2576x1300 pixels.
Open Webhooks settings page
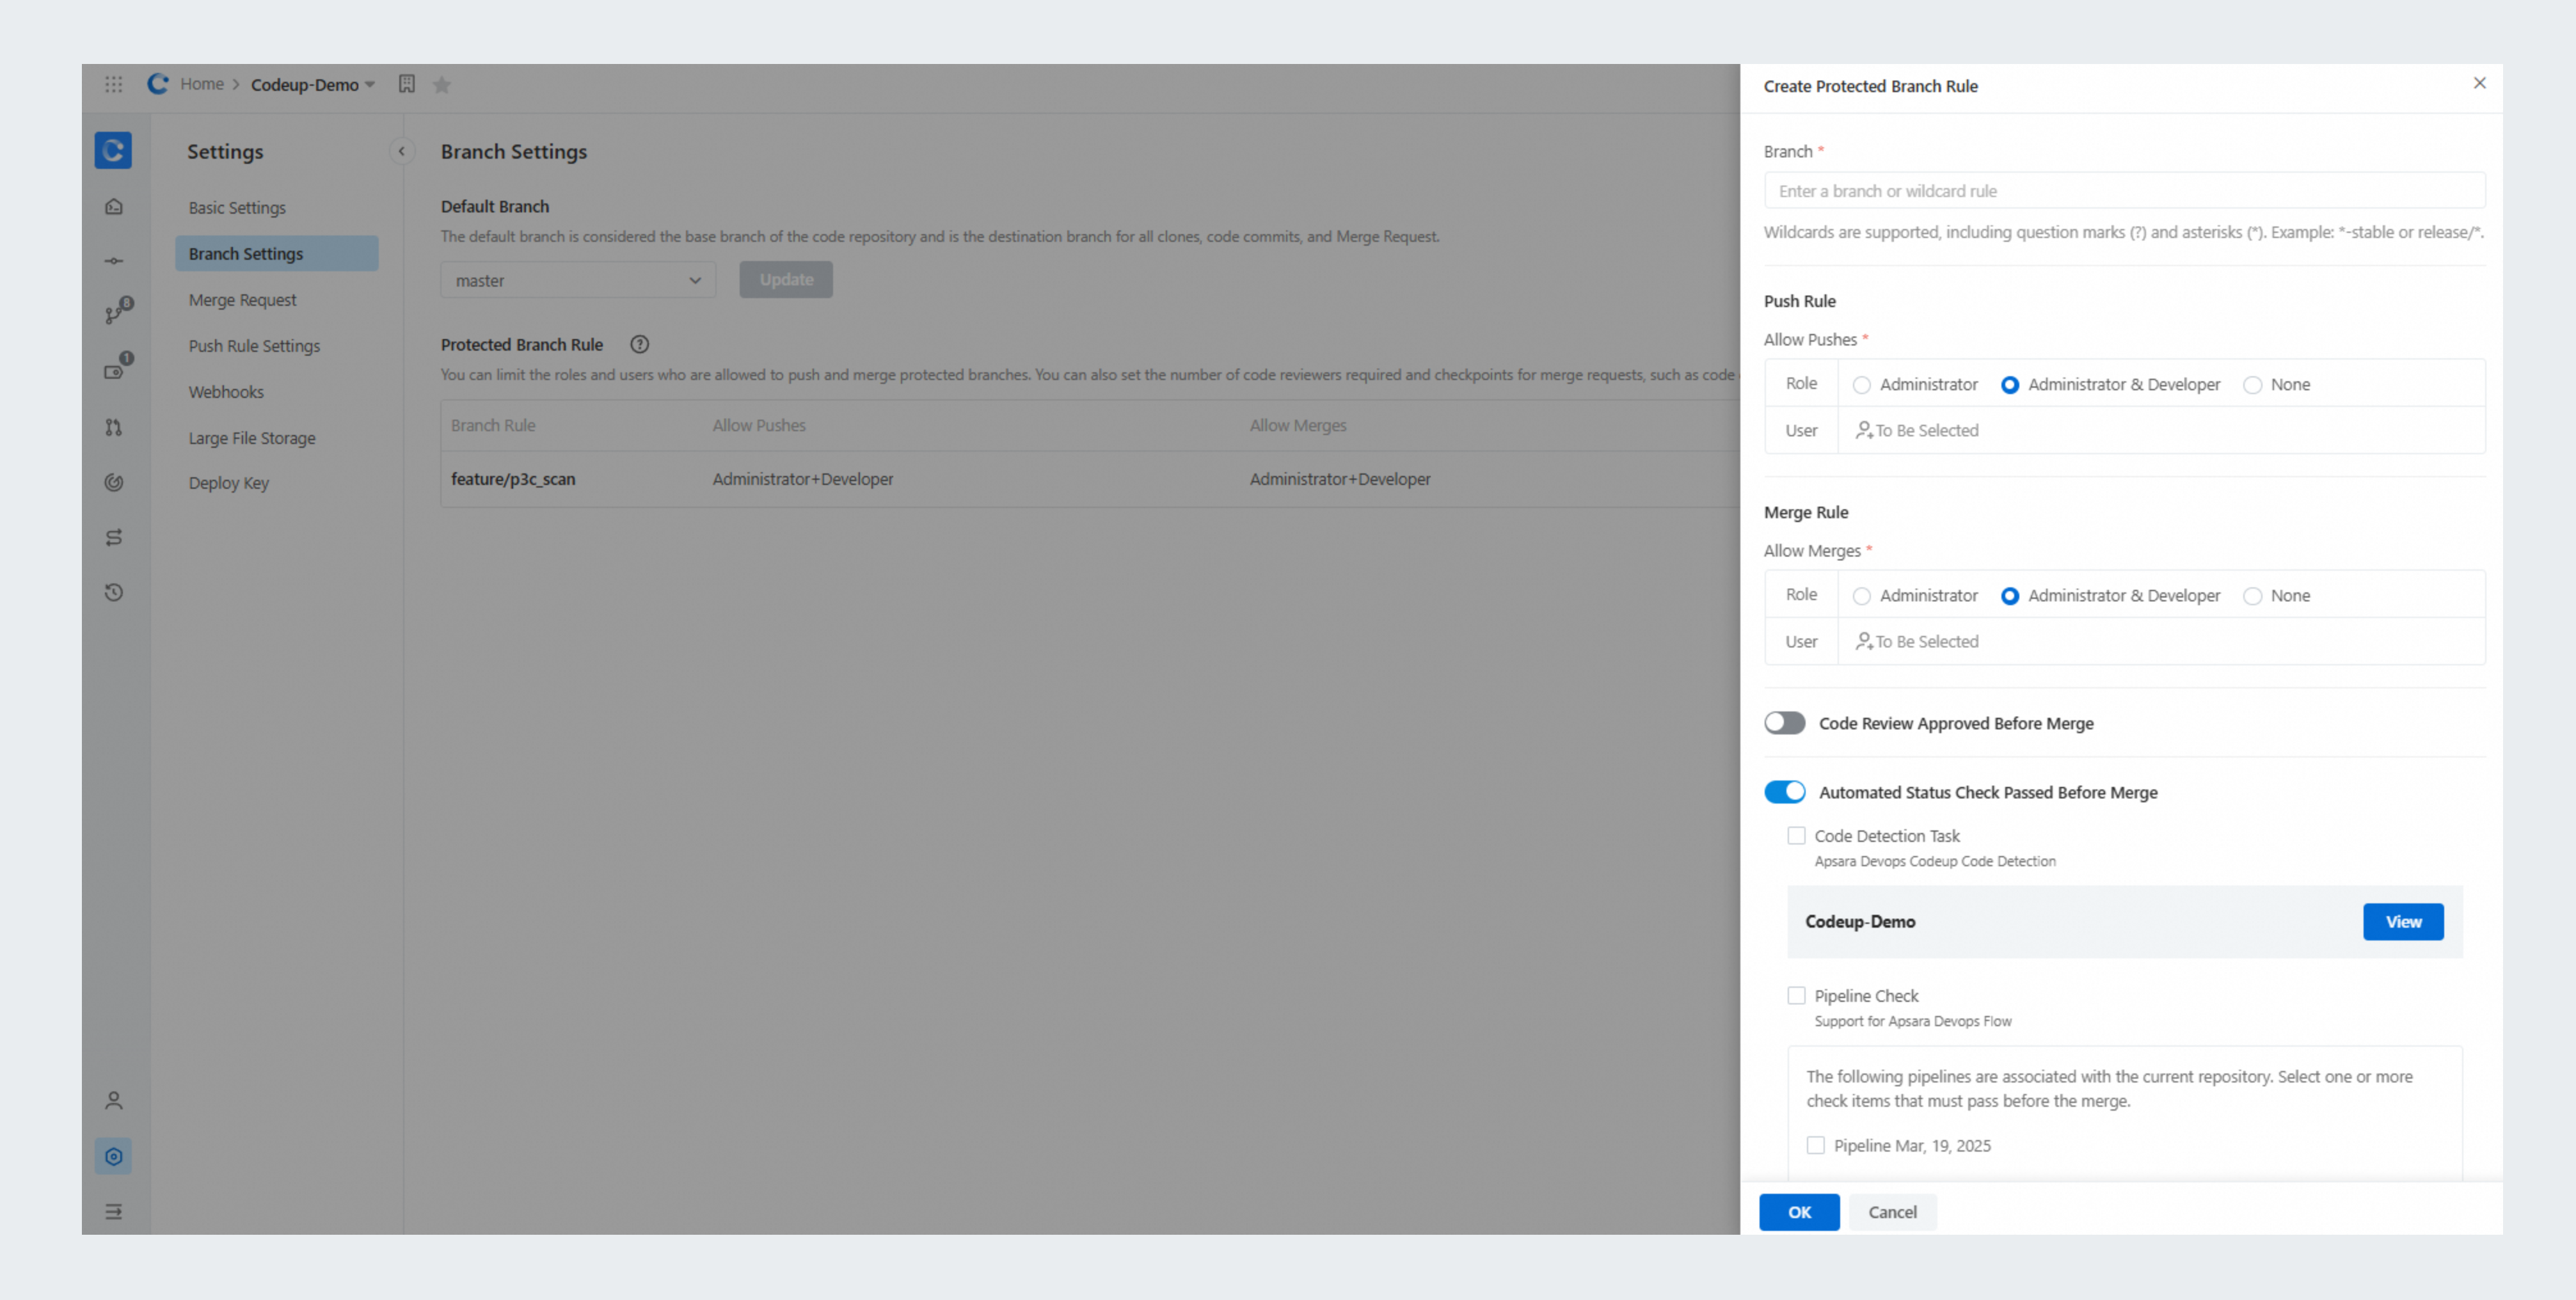click(226, 392)
